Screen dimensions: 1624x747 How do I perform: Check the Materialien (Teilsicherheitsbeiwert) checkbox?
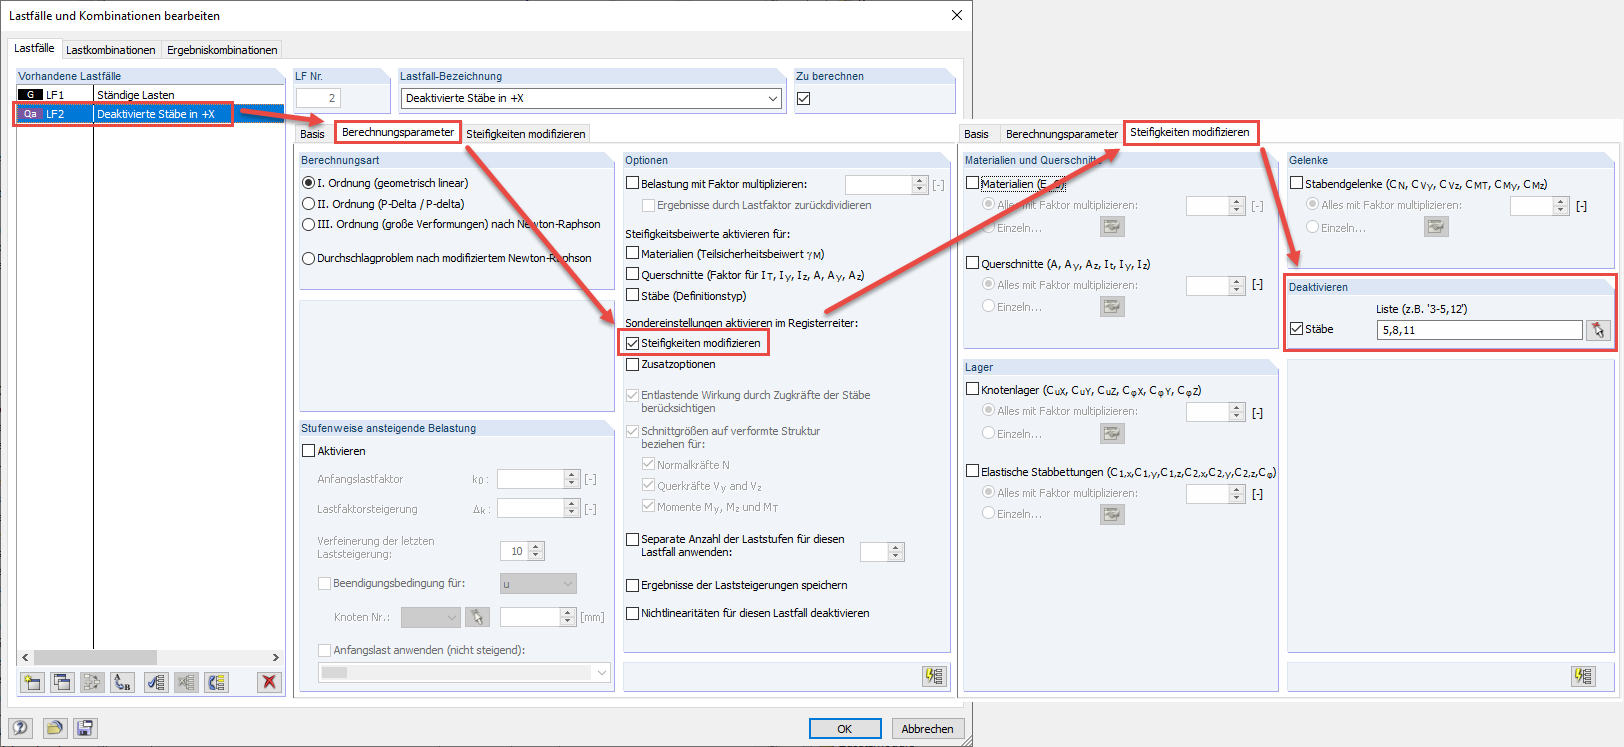coord(632,253)
